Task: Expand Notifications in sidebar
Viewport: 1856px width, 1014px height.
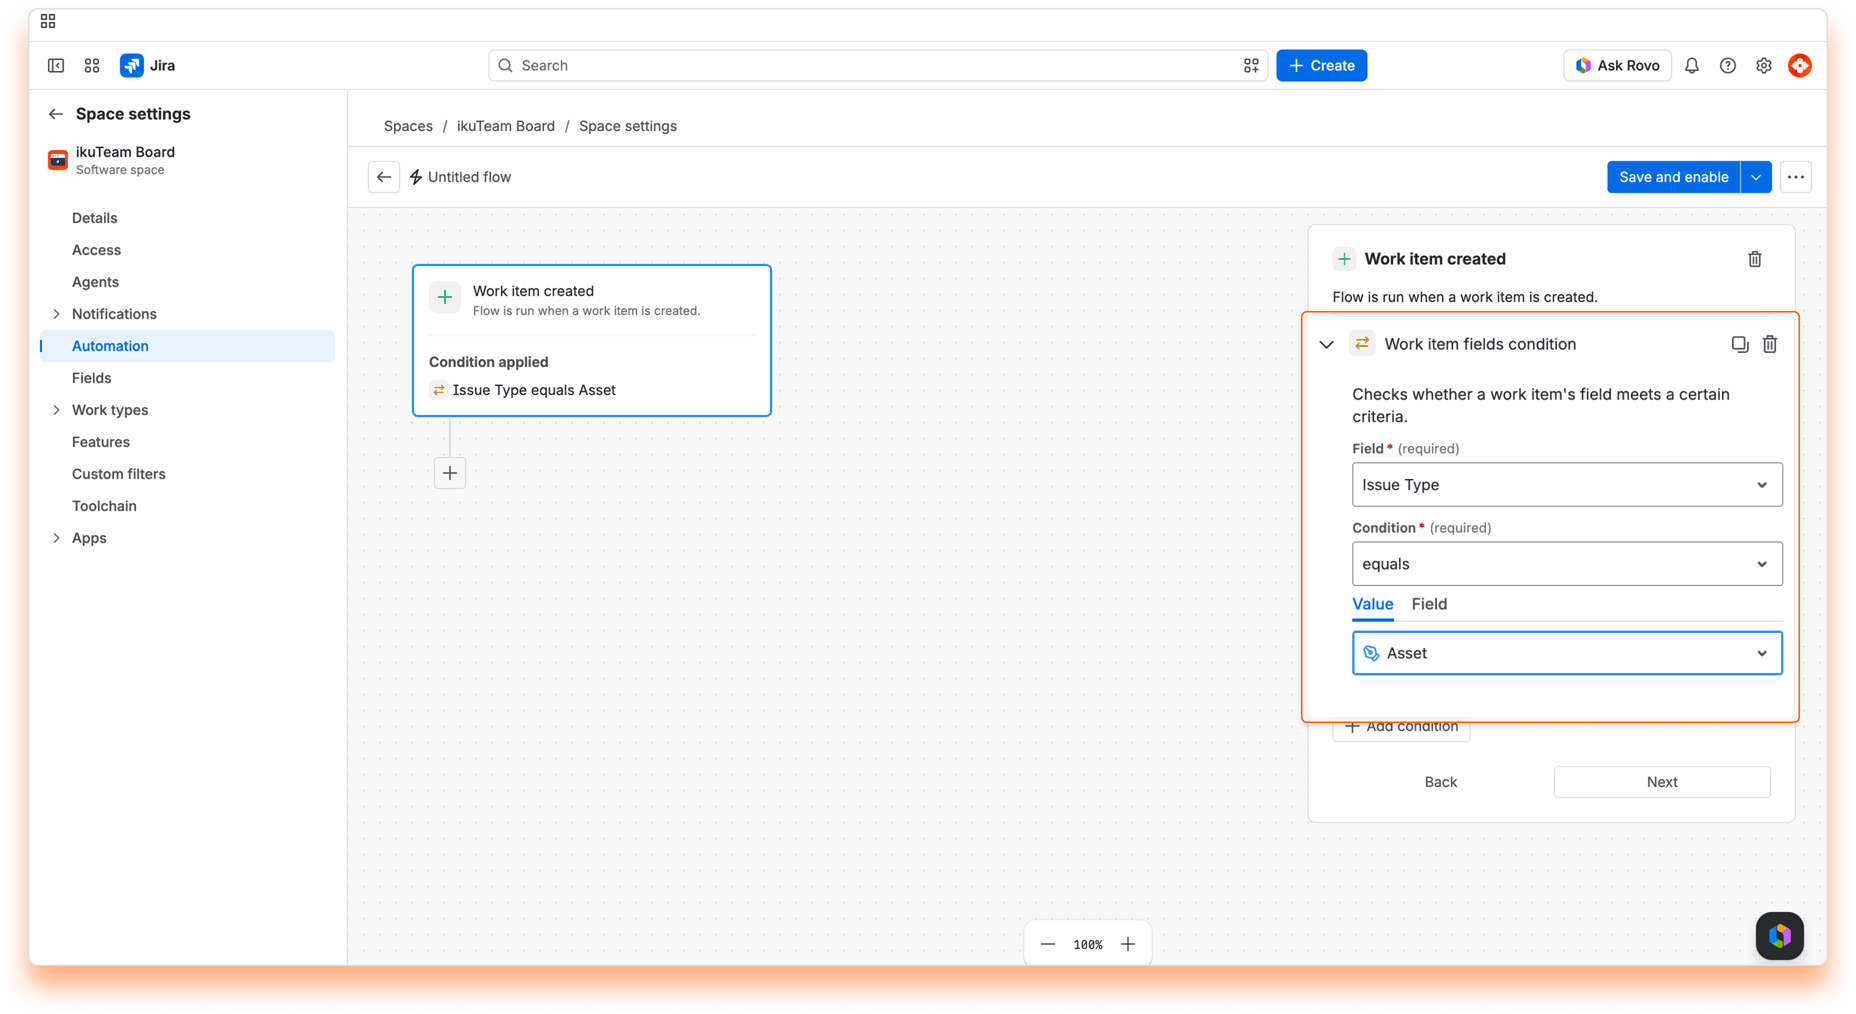Action: [x=56, y=314]
